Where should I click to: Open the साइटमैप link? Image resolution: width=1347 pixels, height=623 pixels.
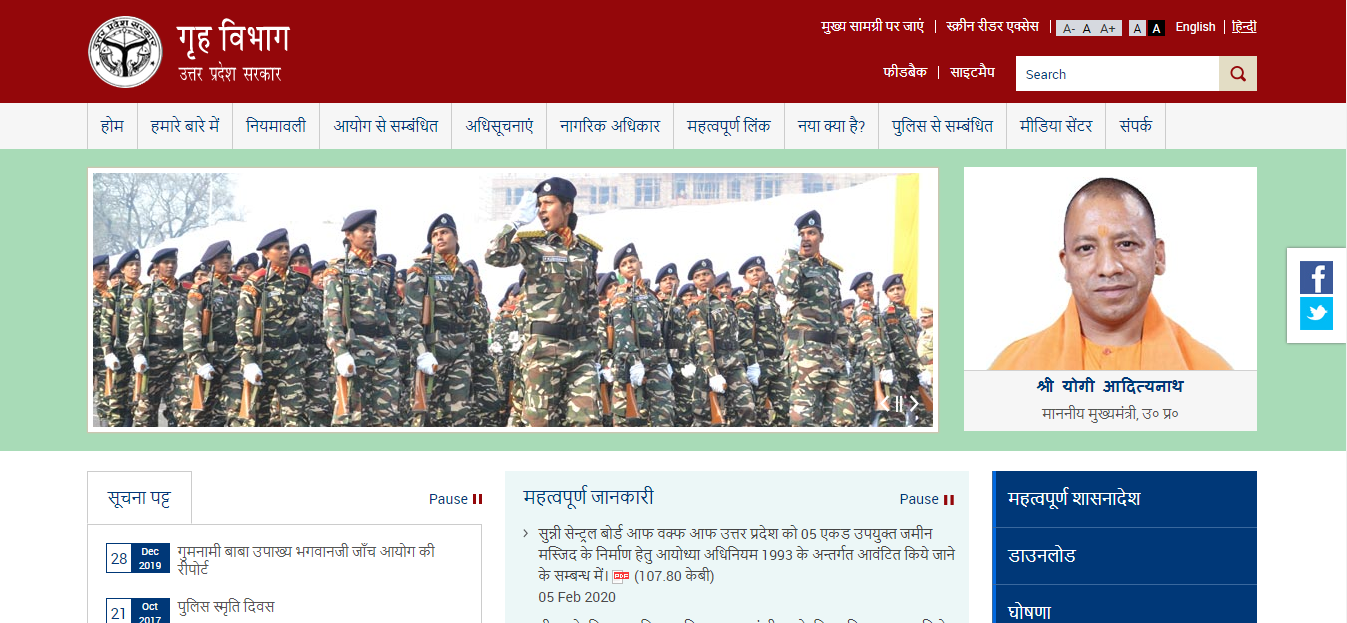coord(972,72)
